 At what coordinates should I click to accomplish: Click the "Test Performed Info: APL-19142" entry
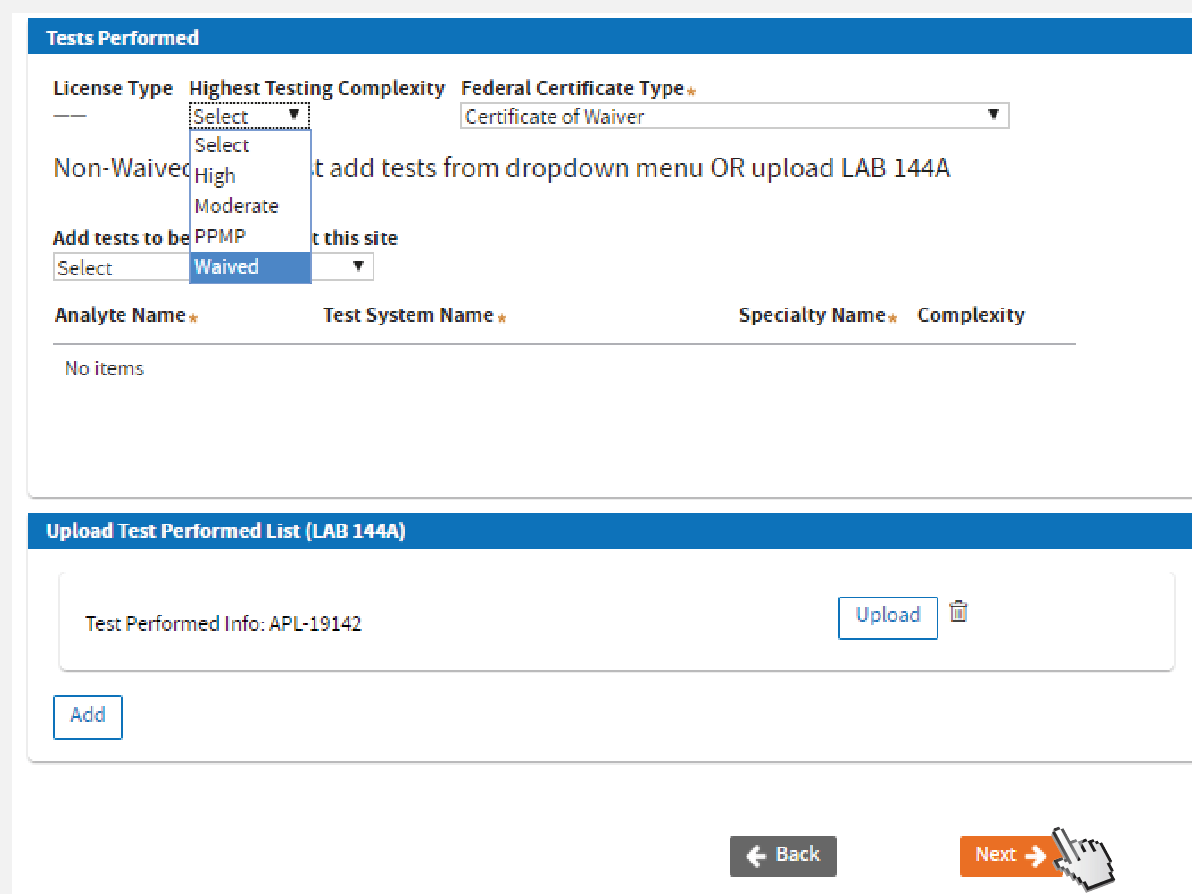[224, 624]
